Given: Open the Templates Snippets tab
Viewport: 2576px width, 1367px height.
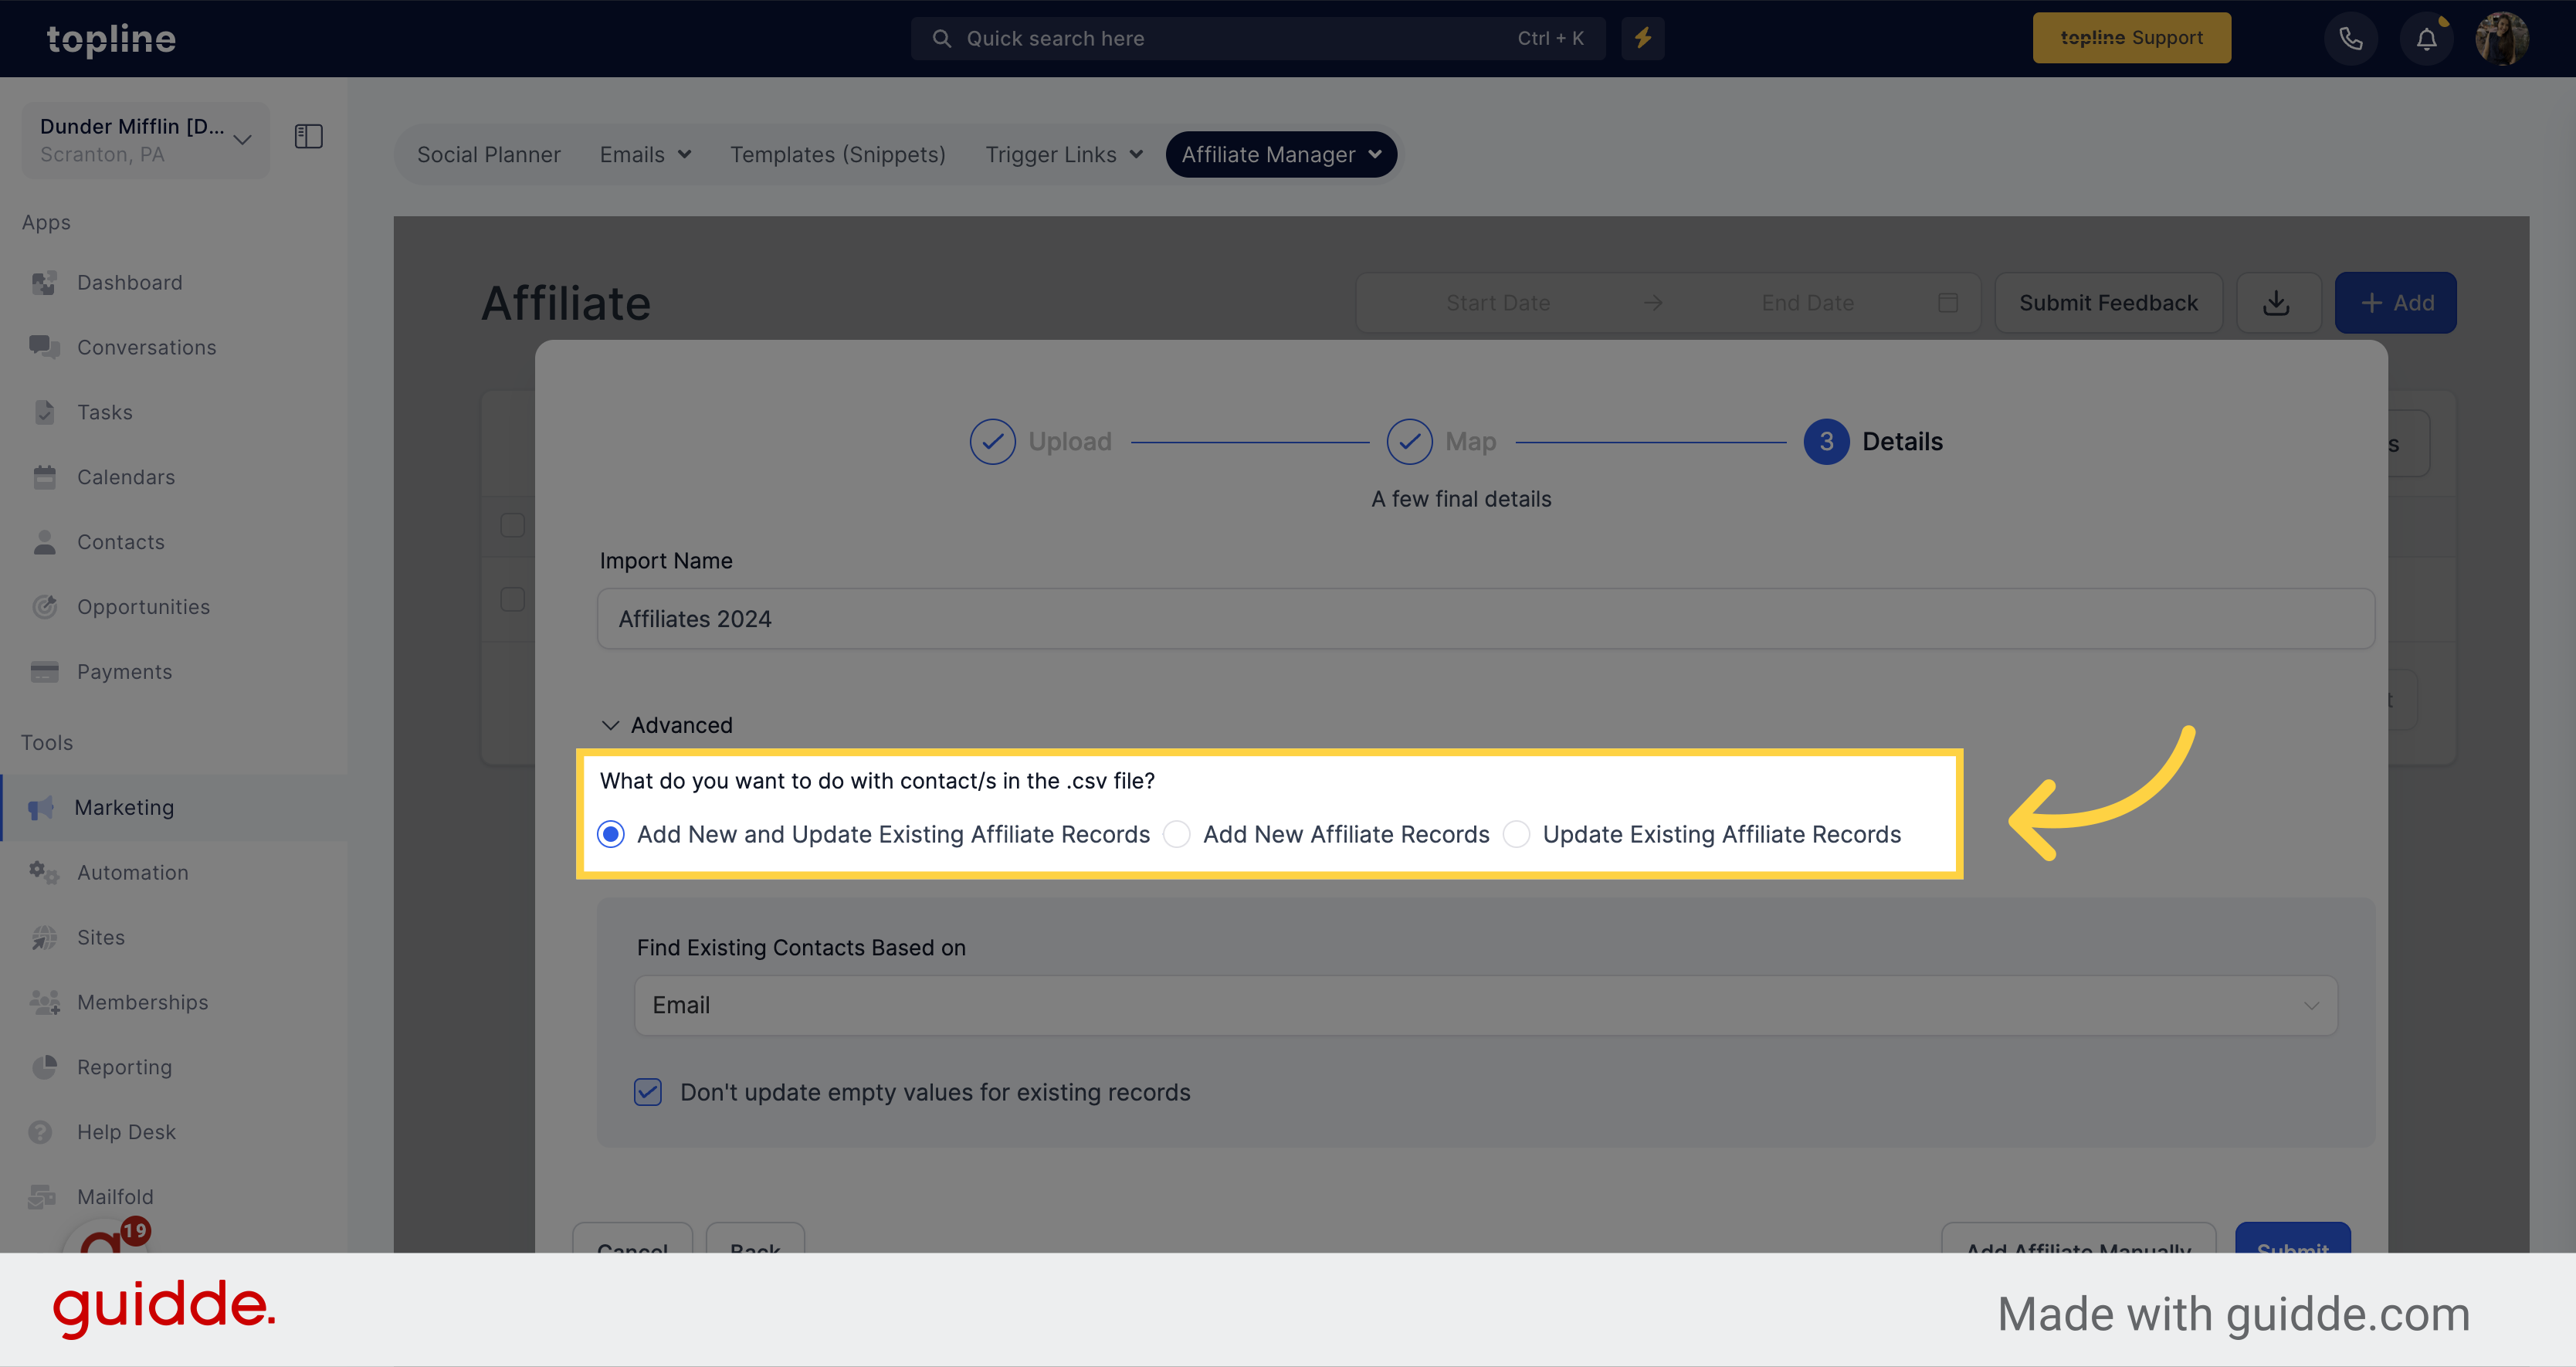Looking at the screenshot, I should click(x=836, y=154).
